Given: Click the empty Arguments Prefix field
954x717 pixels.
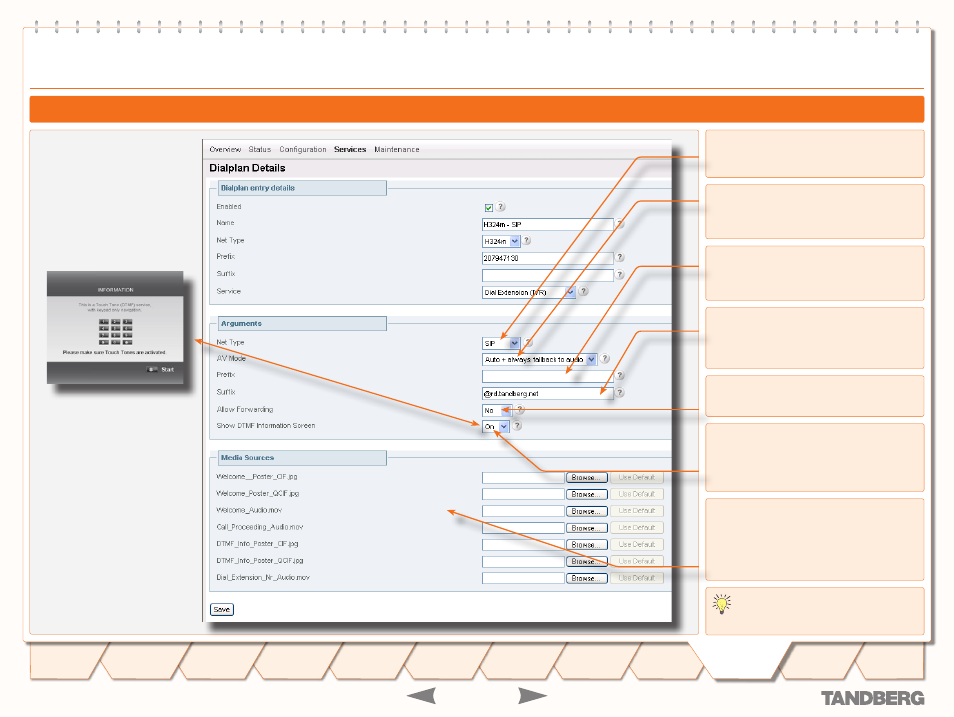Looking at the screenshot, I should pos(548,377).
